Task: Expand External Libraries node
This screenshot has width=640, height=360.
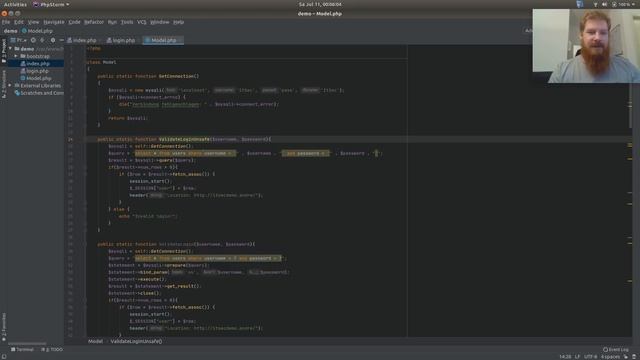Action: click(x=10, y=86)
